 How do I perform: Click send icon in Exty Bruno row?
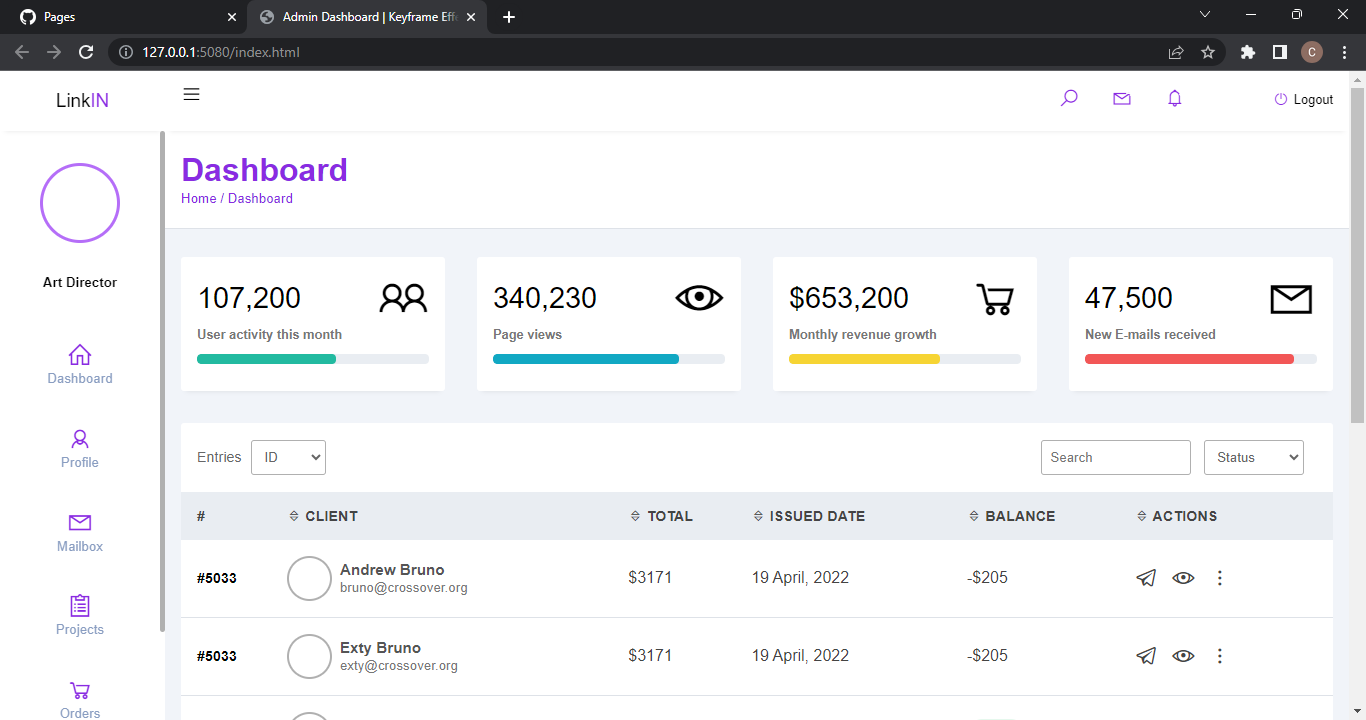[x=1147, y=656]
